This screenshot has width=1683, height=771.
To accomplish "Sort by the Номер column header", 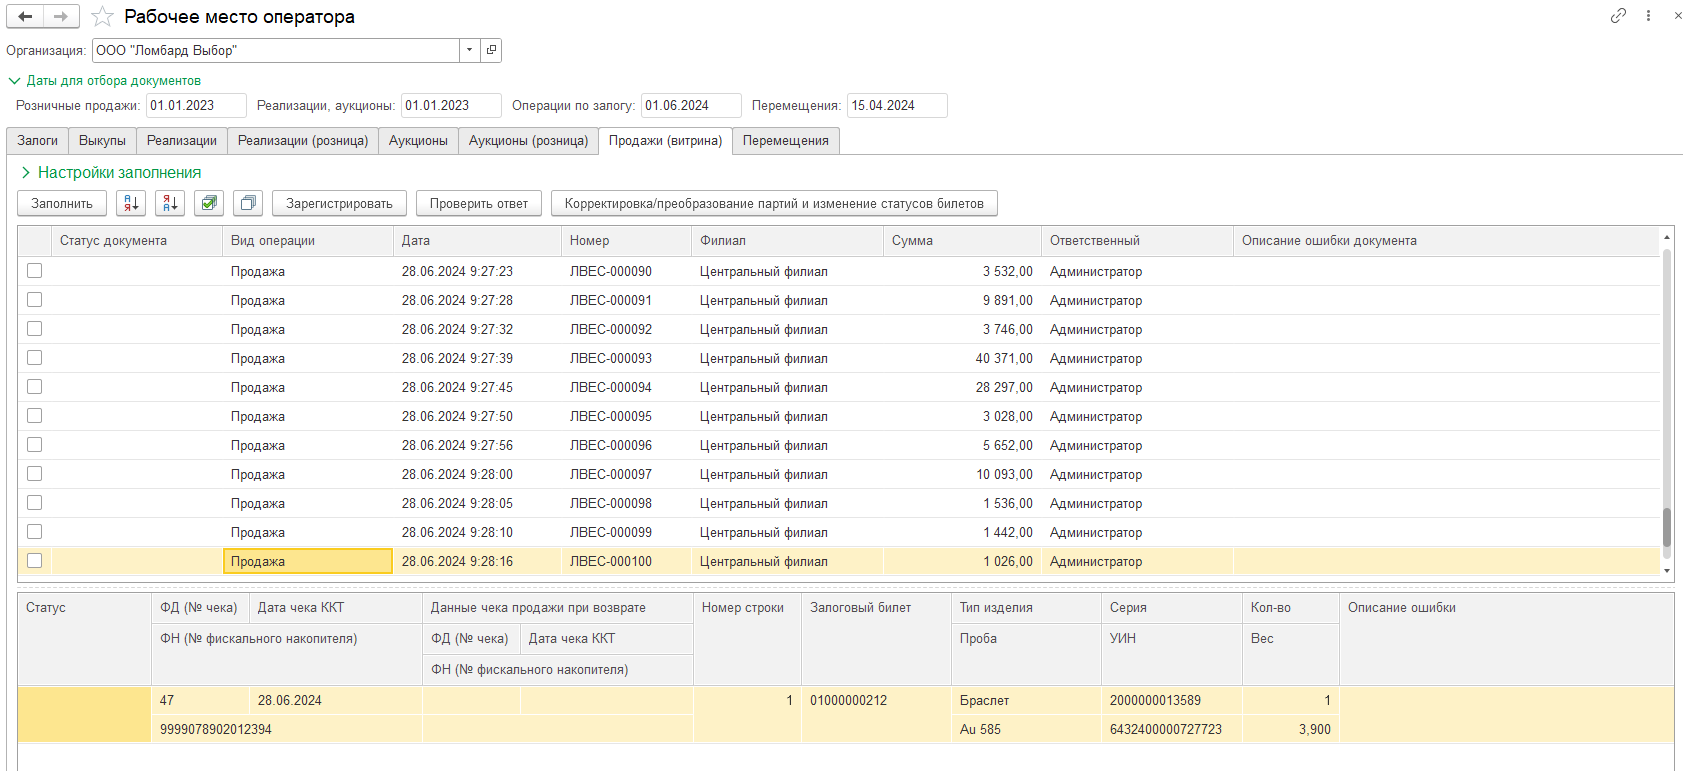I will tap(626, 241).
